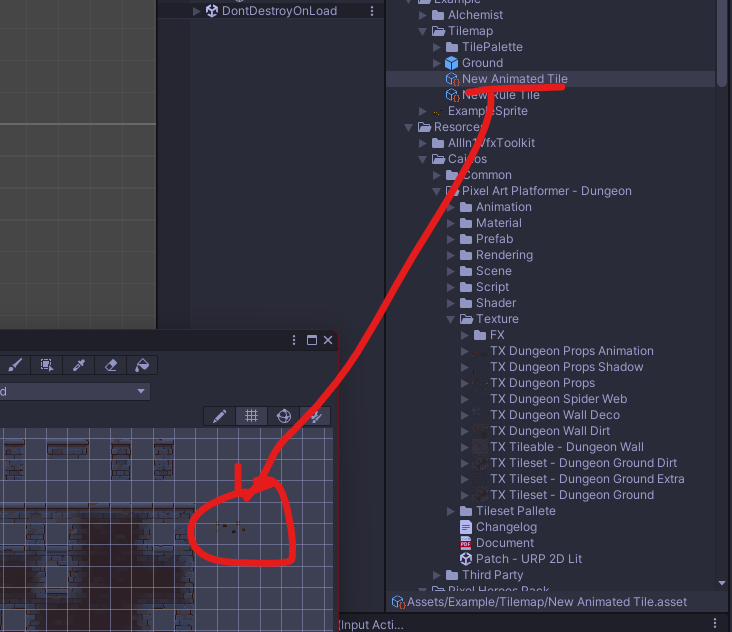Close the Tile Palette window

tap(328, 340)
